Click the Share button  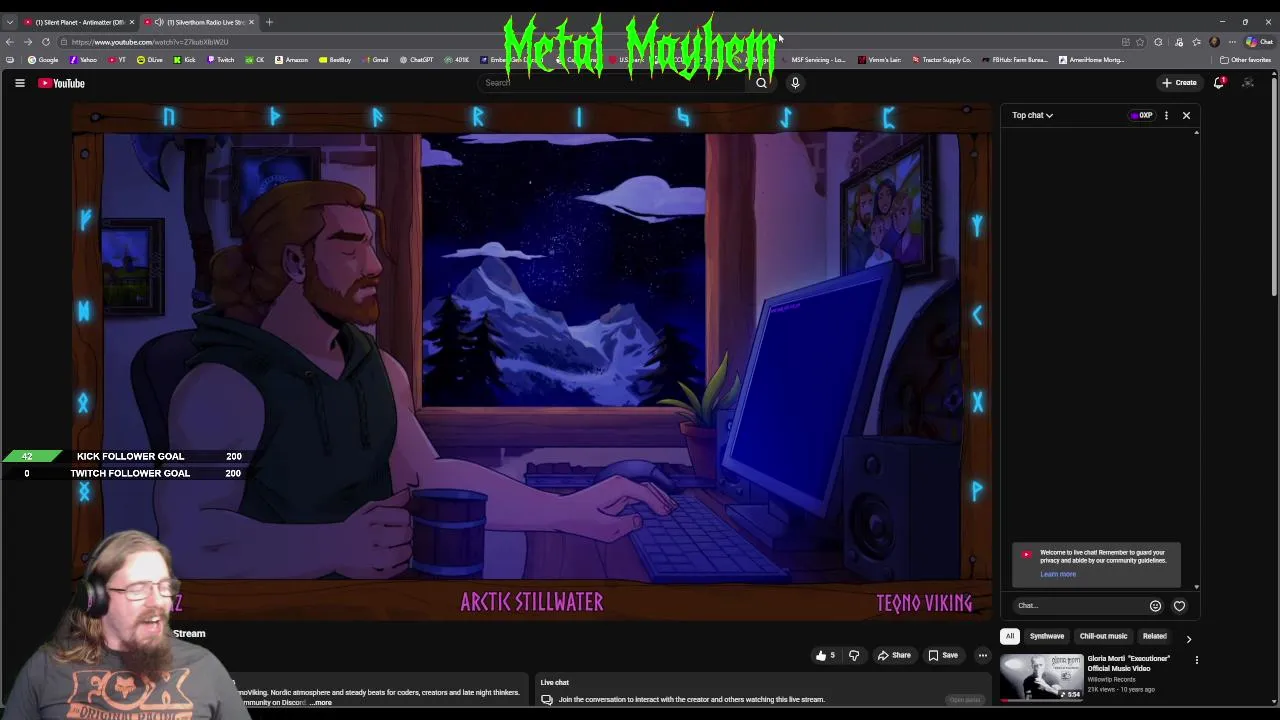[894, 656]
